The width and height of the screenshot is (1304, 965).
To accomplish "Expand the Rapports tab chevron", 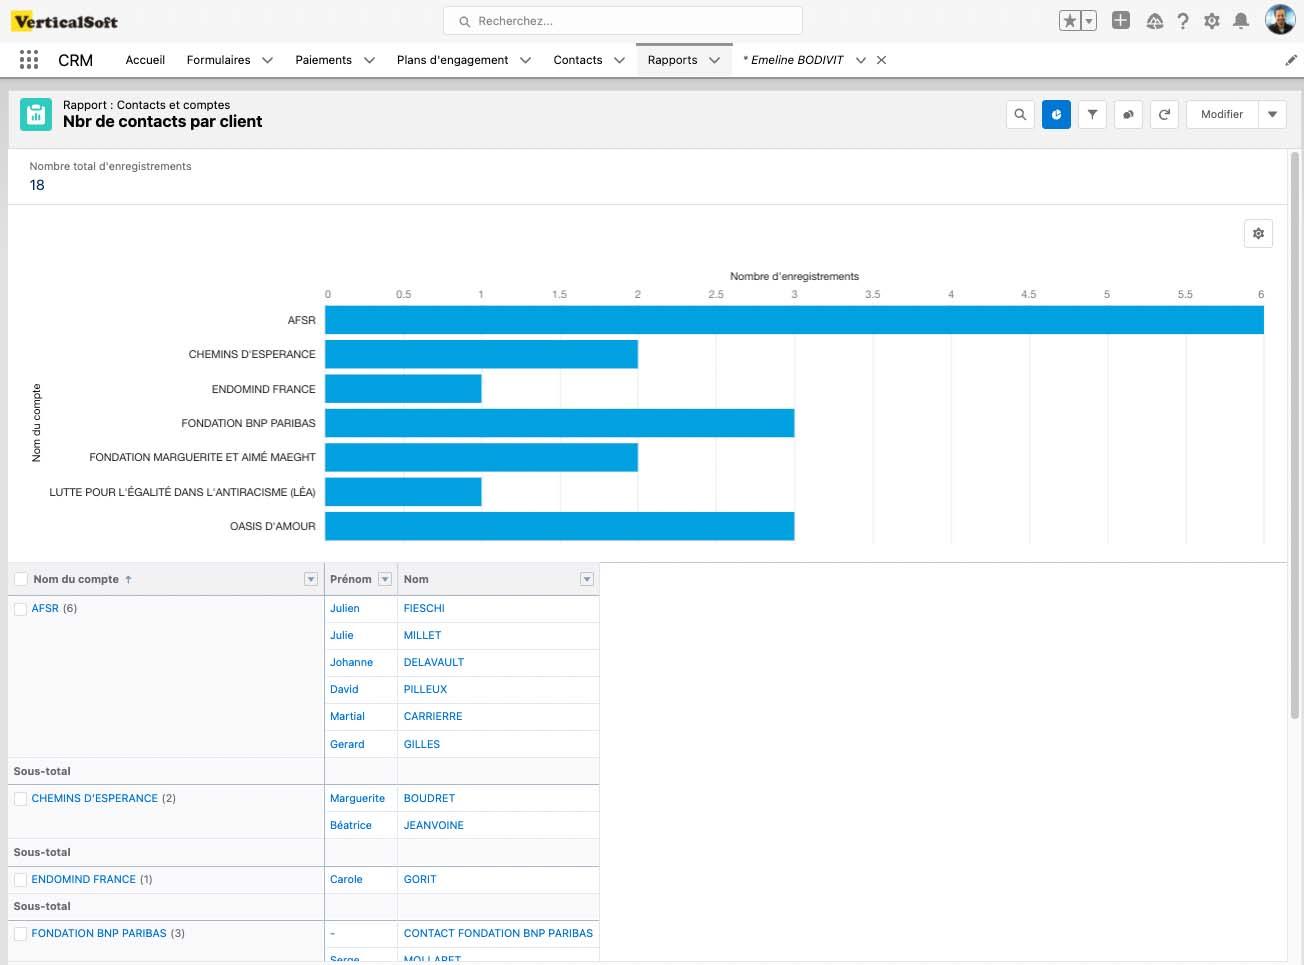I will 714,60.
